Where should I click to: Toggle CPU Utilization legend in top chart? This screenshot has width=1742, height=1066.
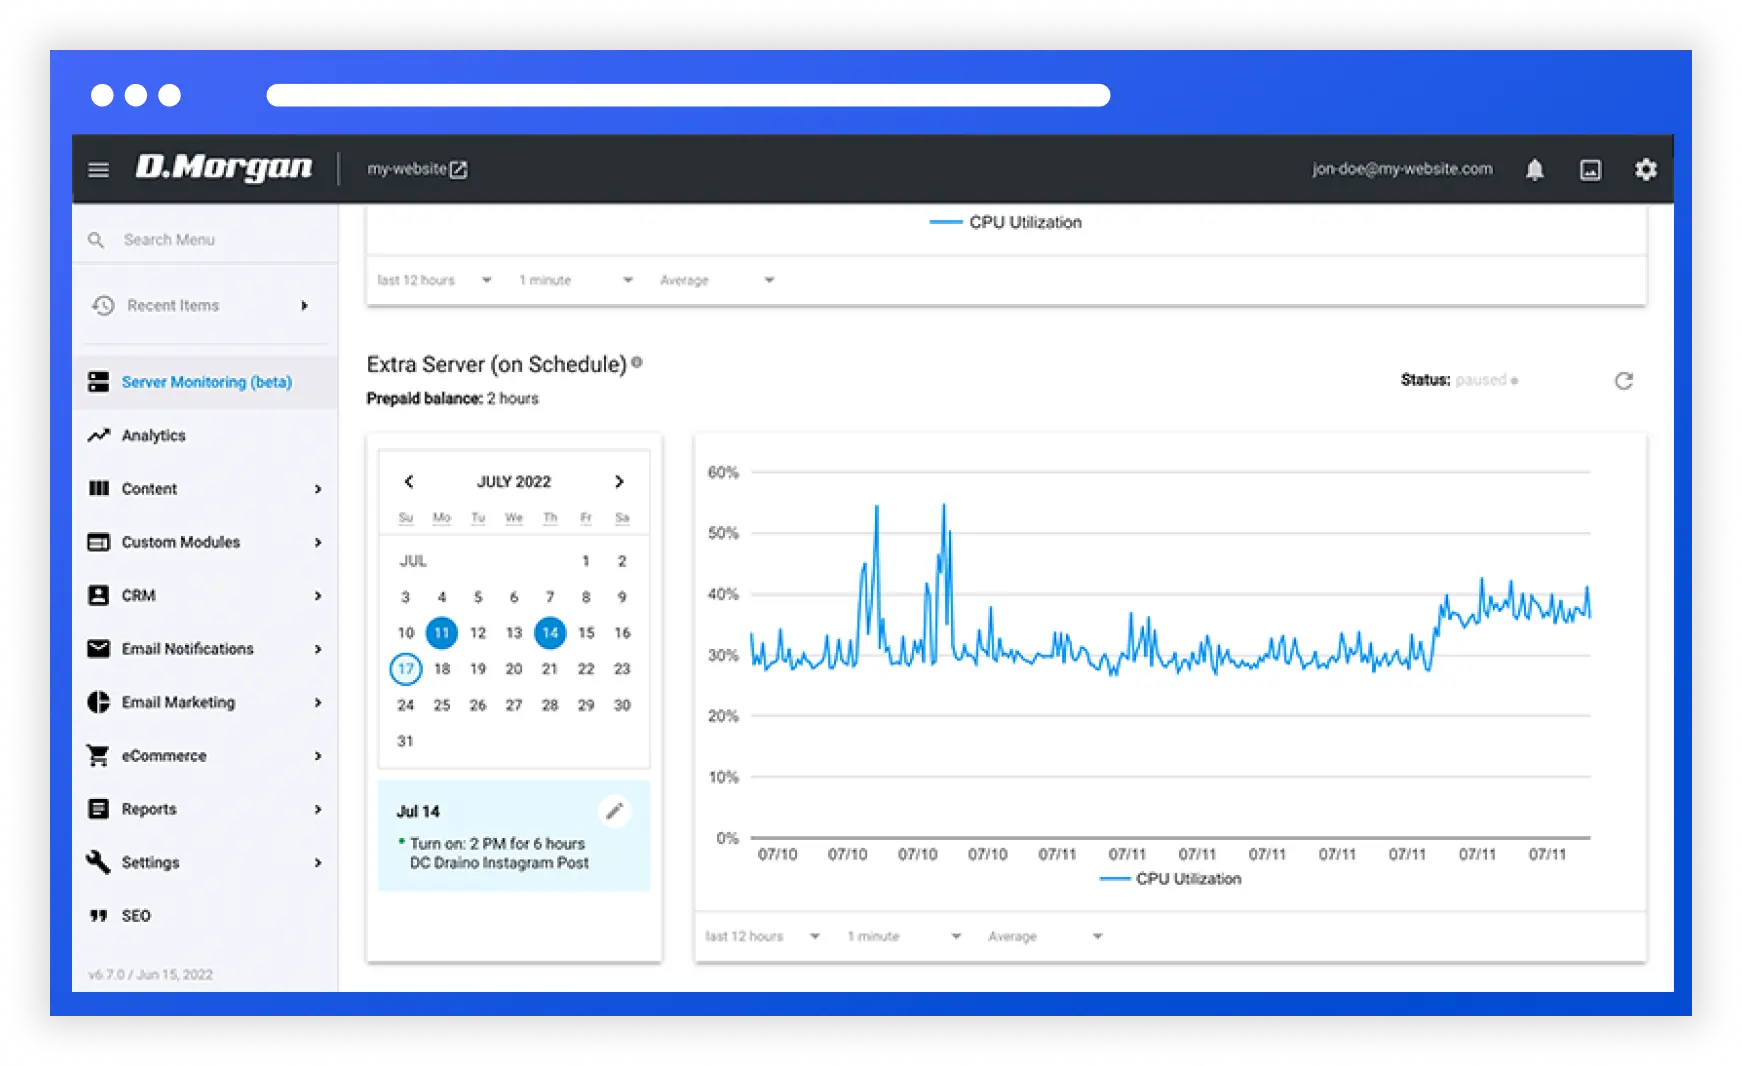point(1005,222)
